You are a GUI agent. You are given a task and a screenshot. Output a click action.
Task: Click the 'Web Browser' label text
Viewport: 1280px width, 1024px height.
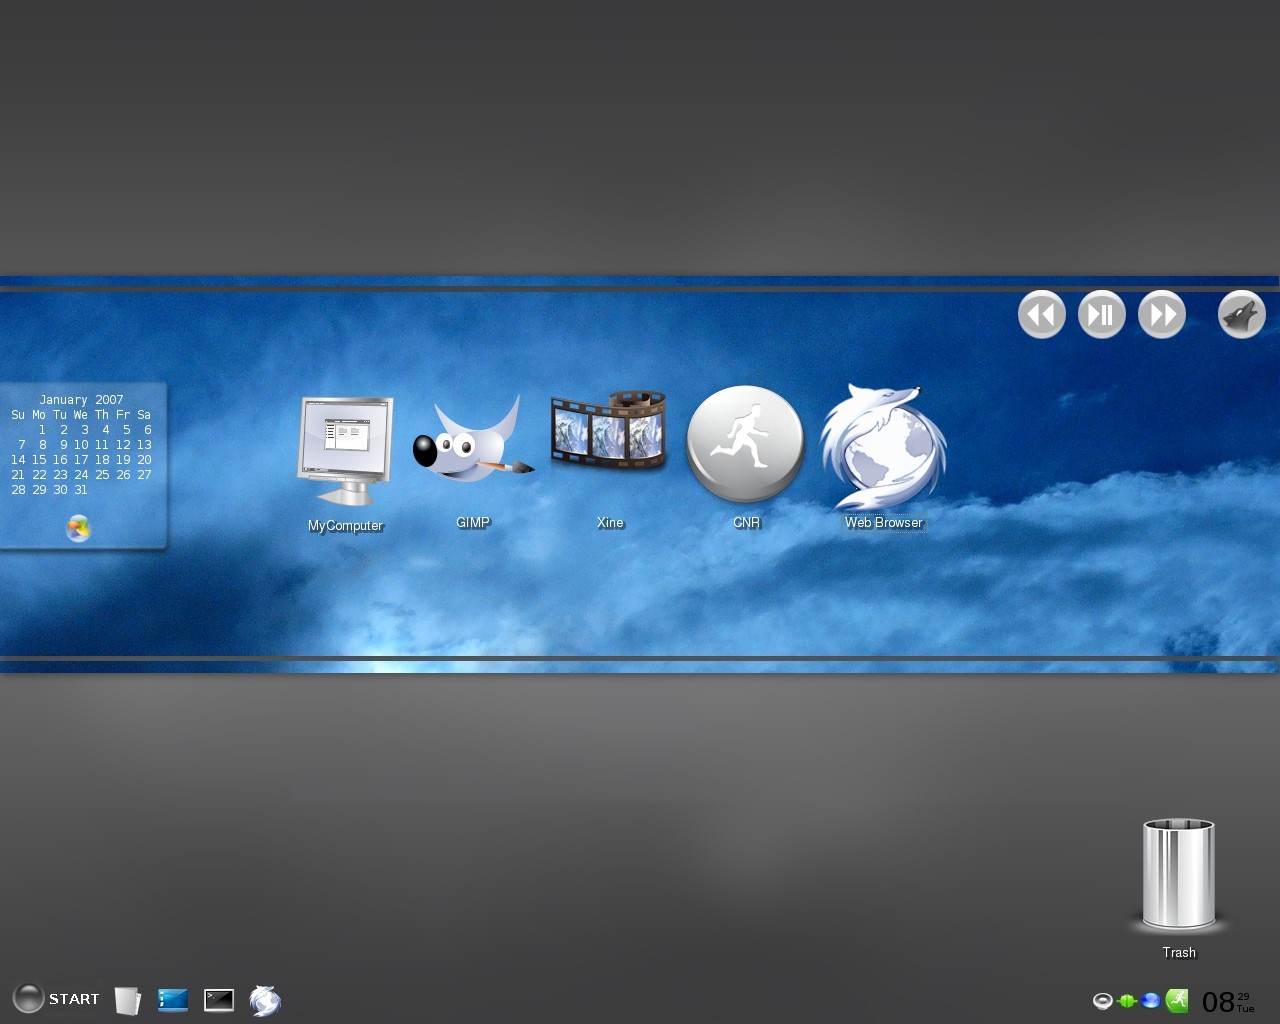(x=884, y=522)
